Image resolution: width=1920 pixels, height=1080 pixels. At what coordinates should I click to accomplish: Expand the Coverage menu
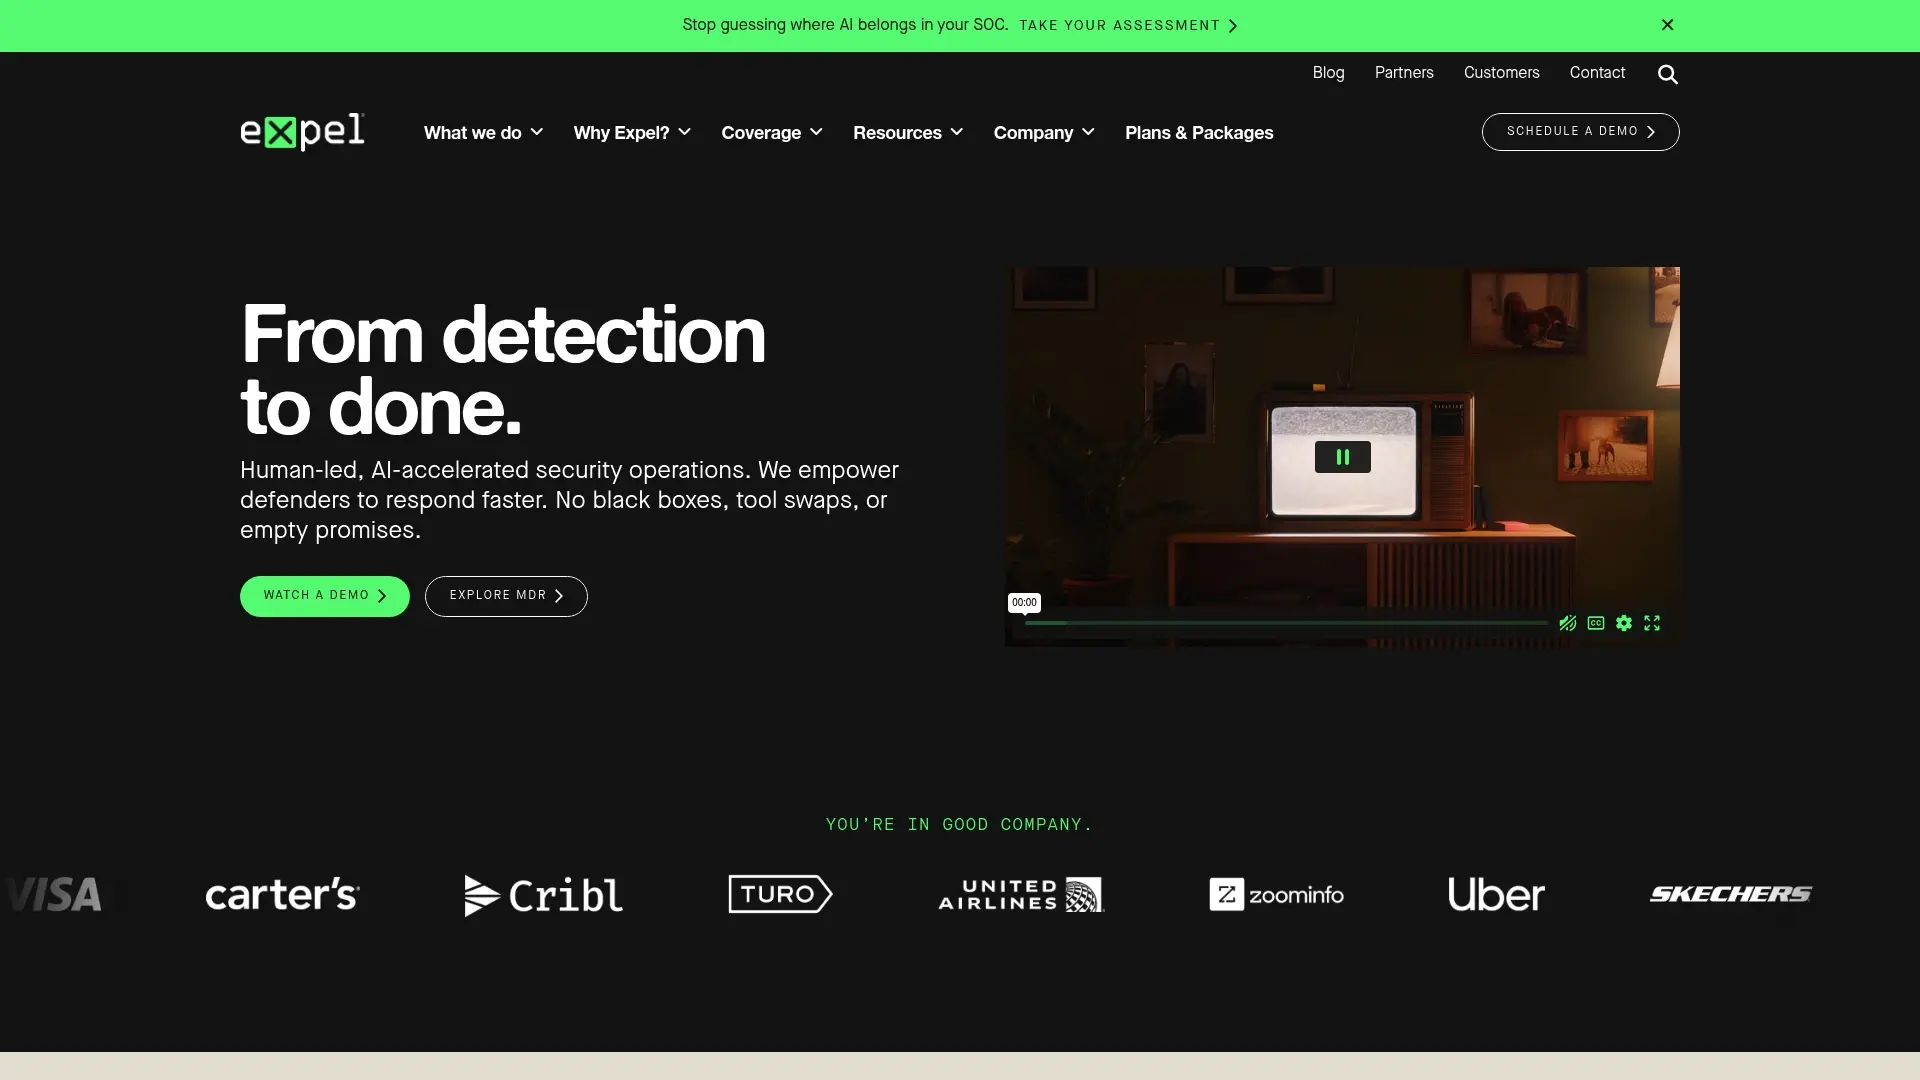[x=772, y=133]
